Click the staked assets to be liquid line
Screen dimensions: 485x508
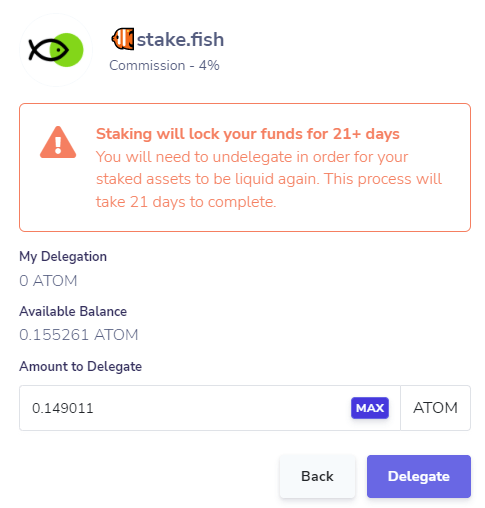[x=269, y=179]
